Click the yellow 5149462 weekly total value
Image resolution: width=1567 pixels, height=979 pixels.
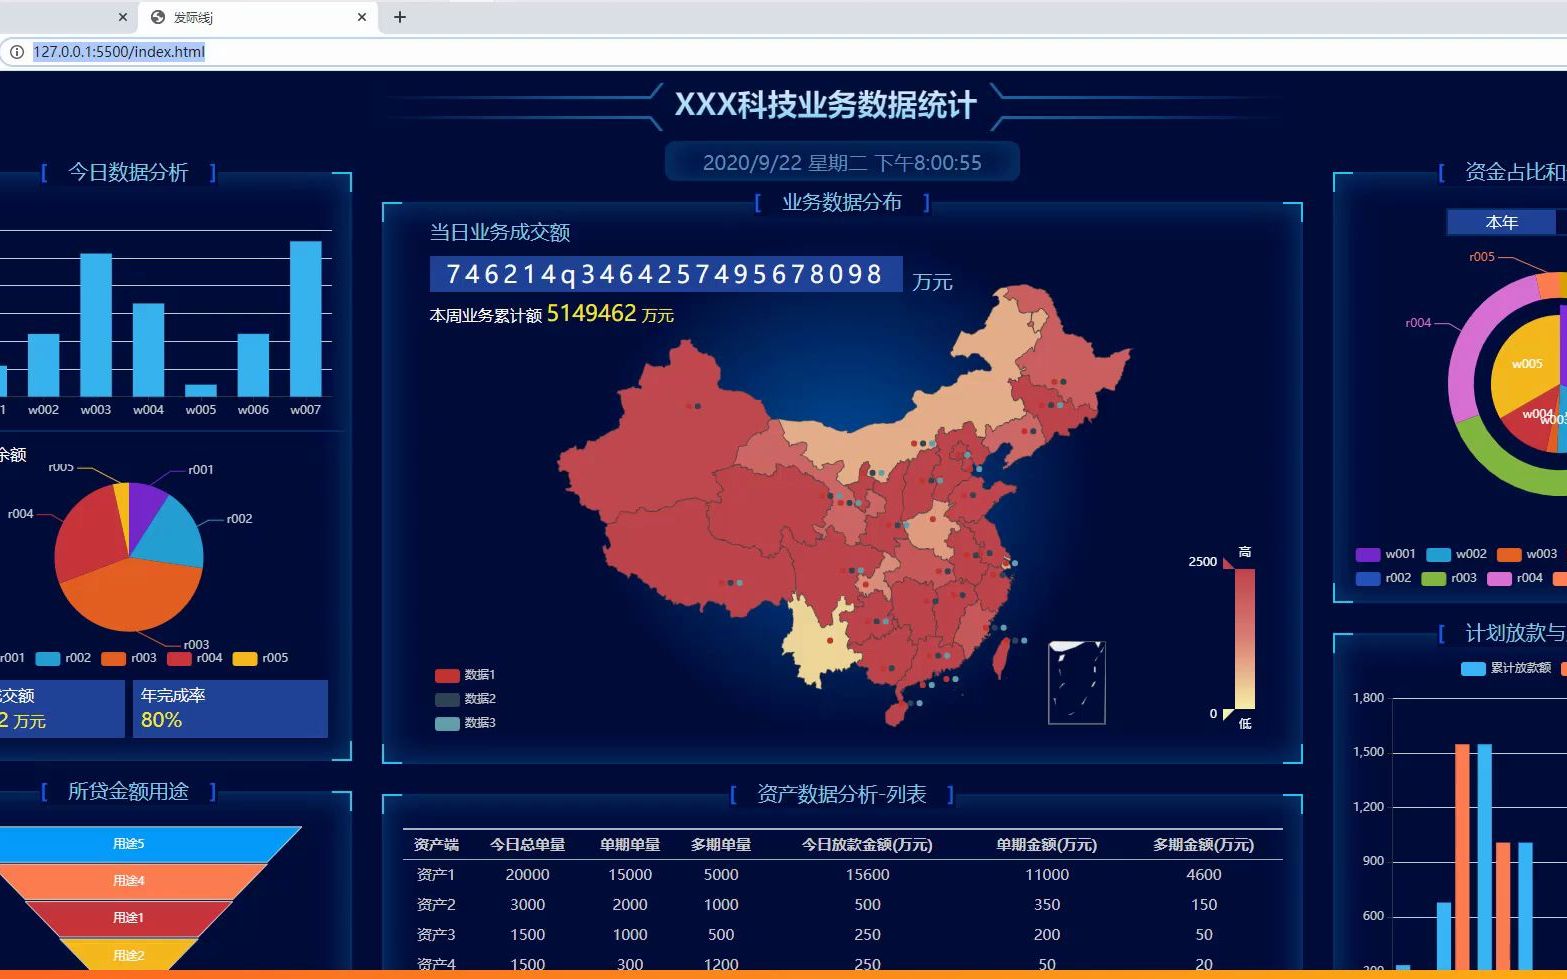click(x=592, y=313)
